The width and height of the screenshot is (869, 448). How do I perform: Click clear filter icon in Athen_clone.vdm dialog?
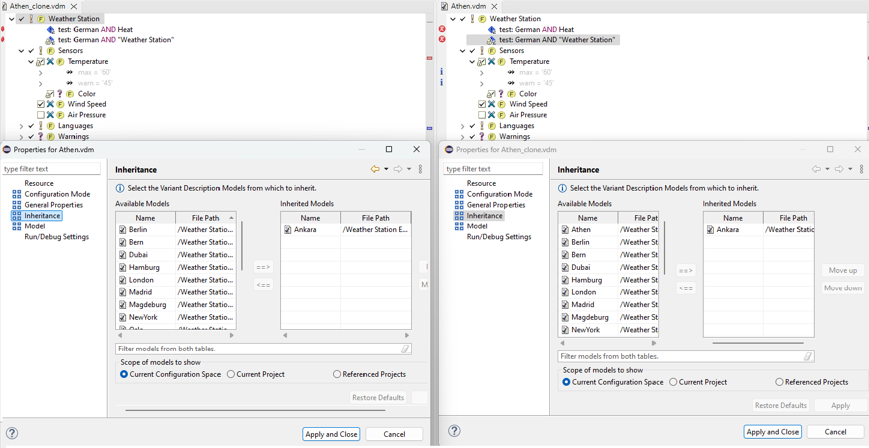808,356
